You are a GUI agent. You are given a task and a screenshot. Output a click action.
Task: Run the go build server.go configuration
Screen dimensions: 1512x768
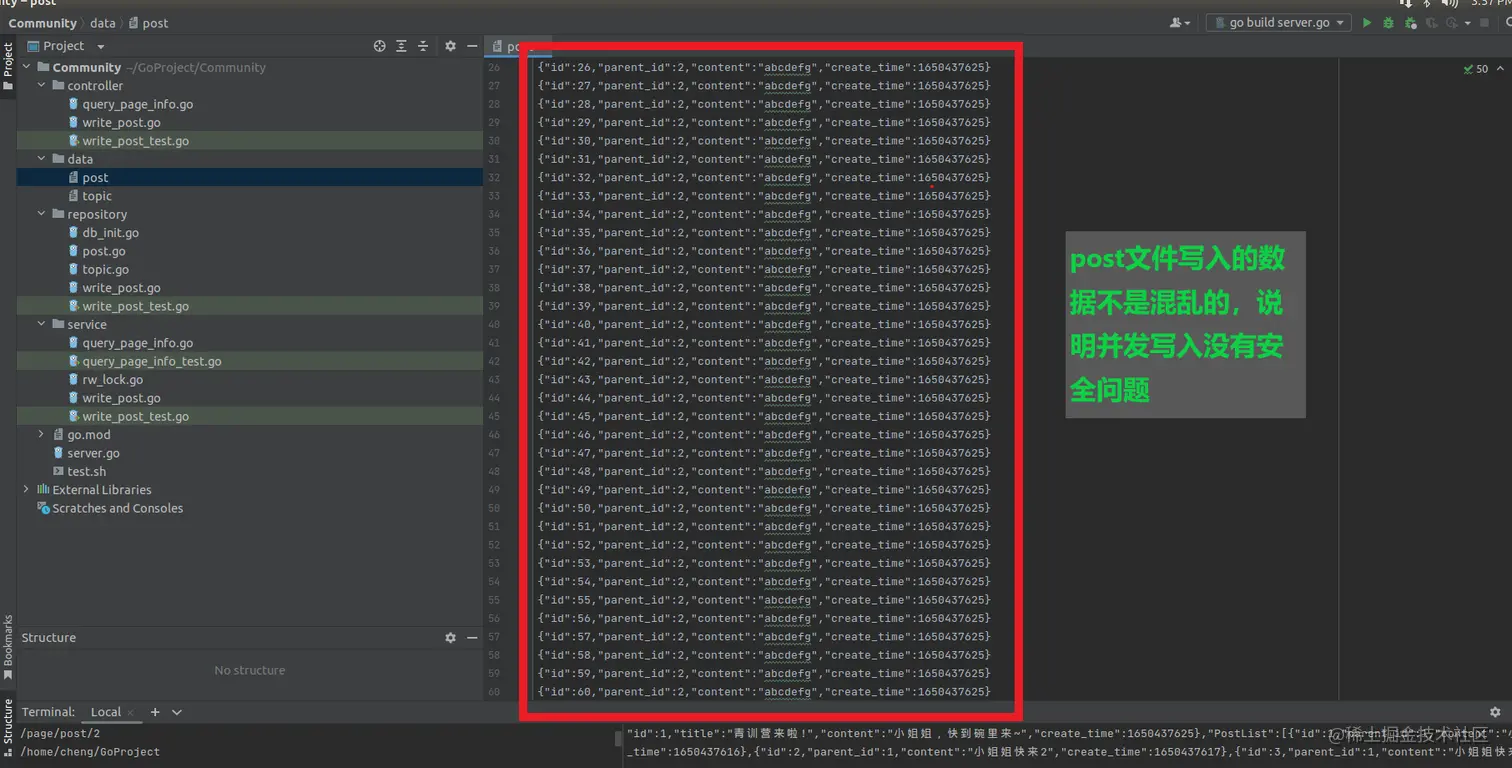pos(1367,22)
